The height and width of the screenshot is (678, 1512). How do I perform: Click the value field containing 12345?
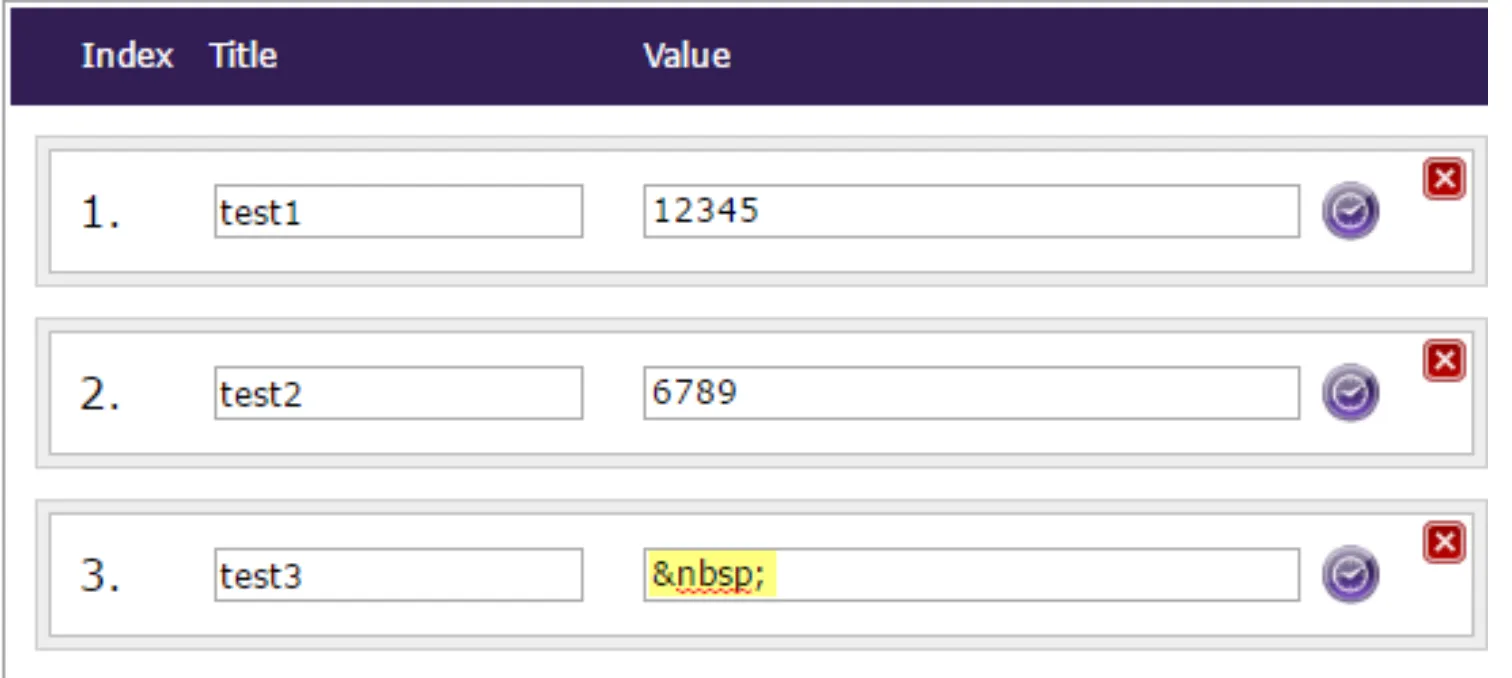(971, 211)
